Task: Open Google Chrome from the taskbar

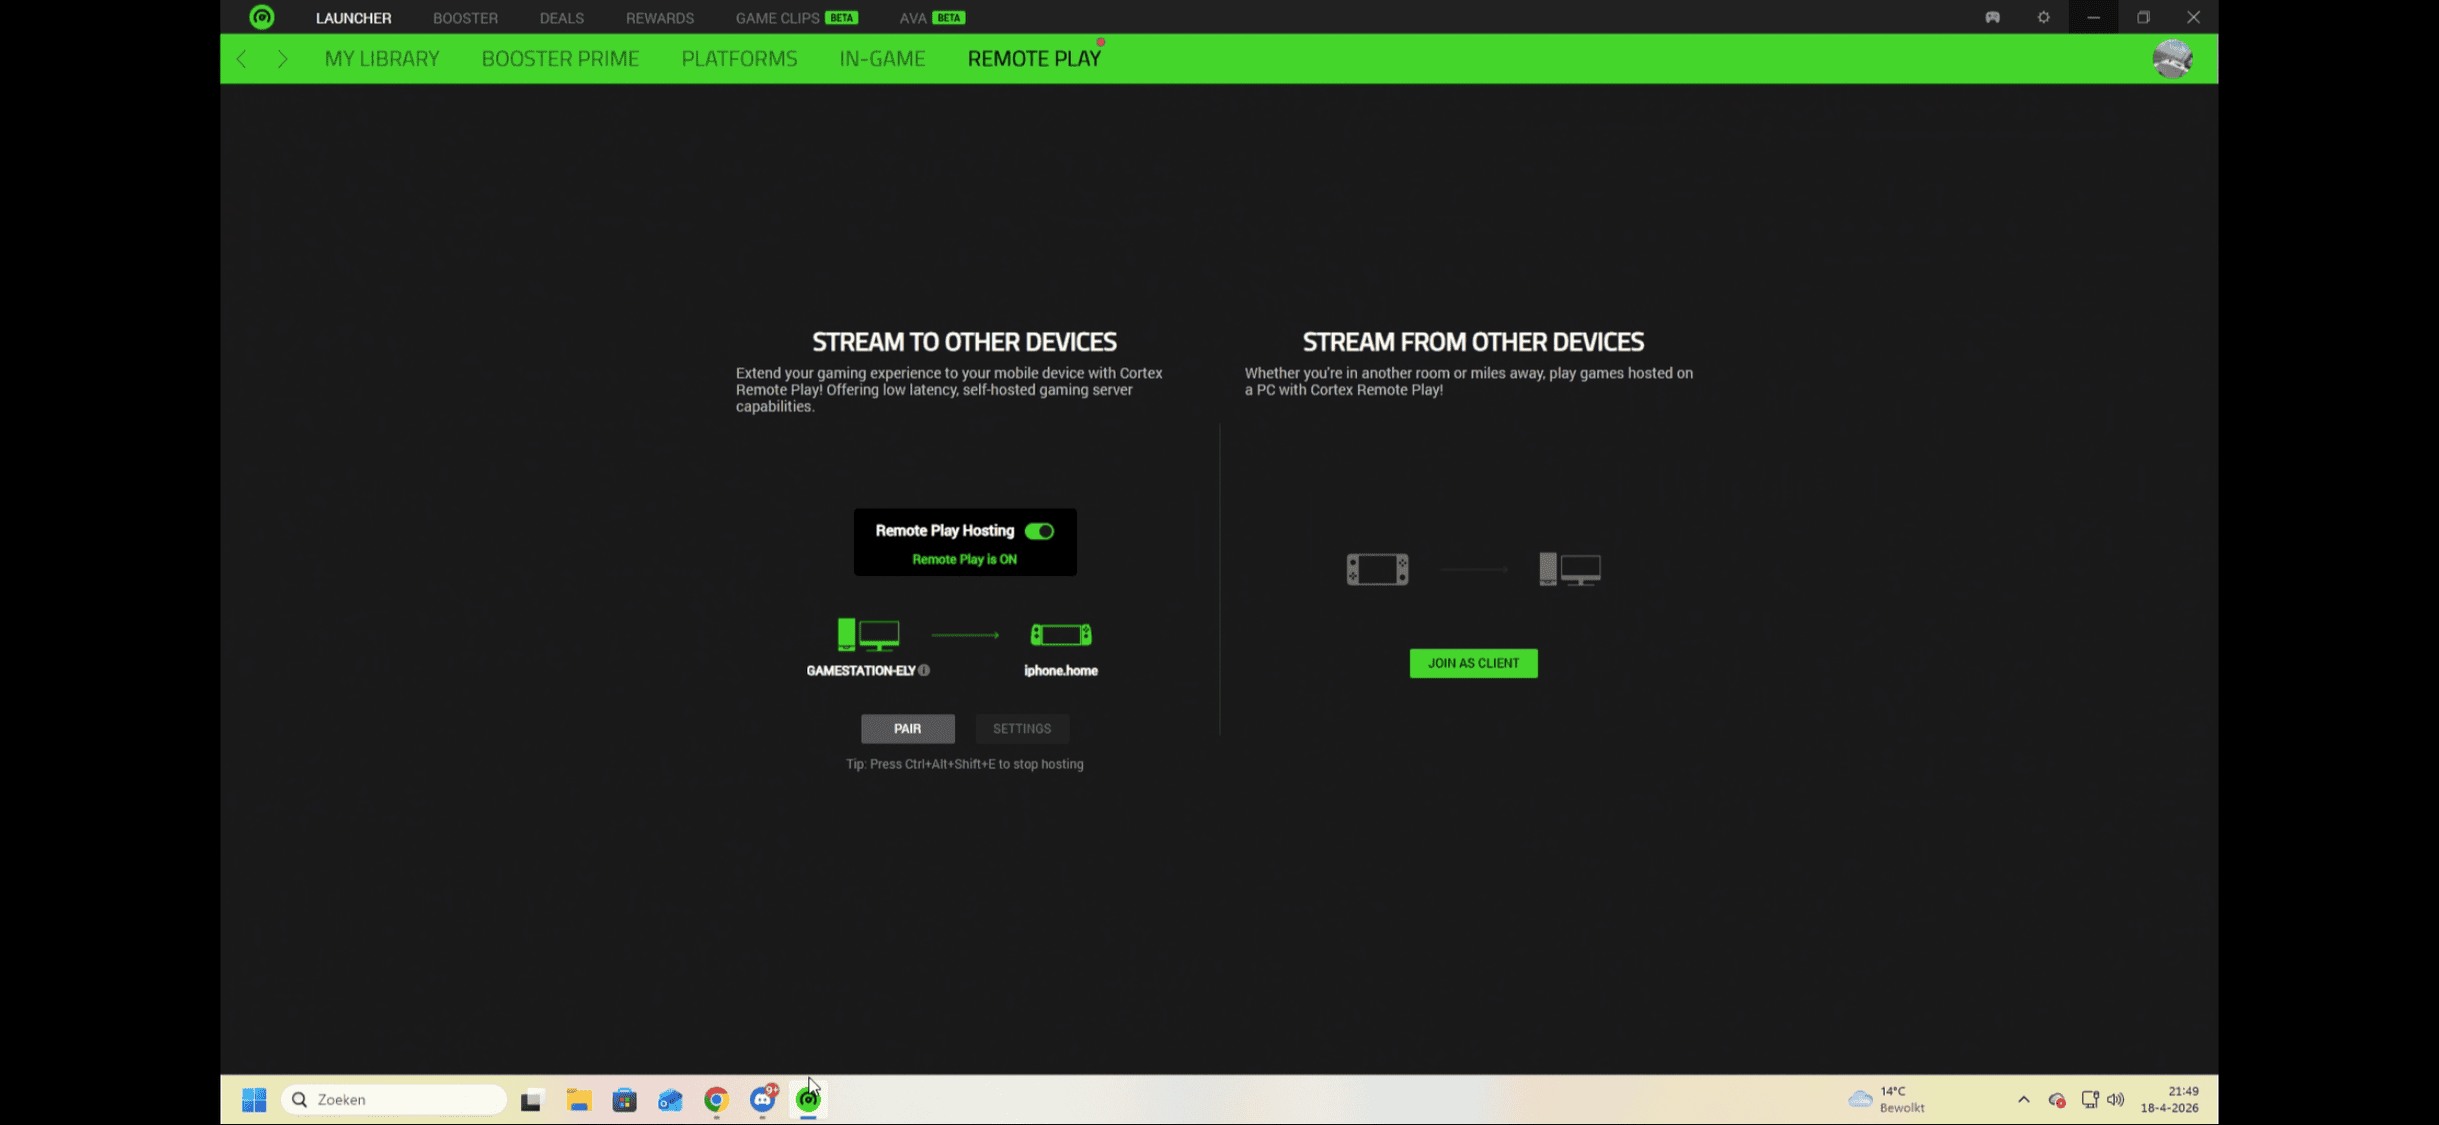Action: pos(716,1100)
